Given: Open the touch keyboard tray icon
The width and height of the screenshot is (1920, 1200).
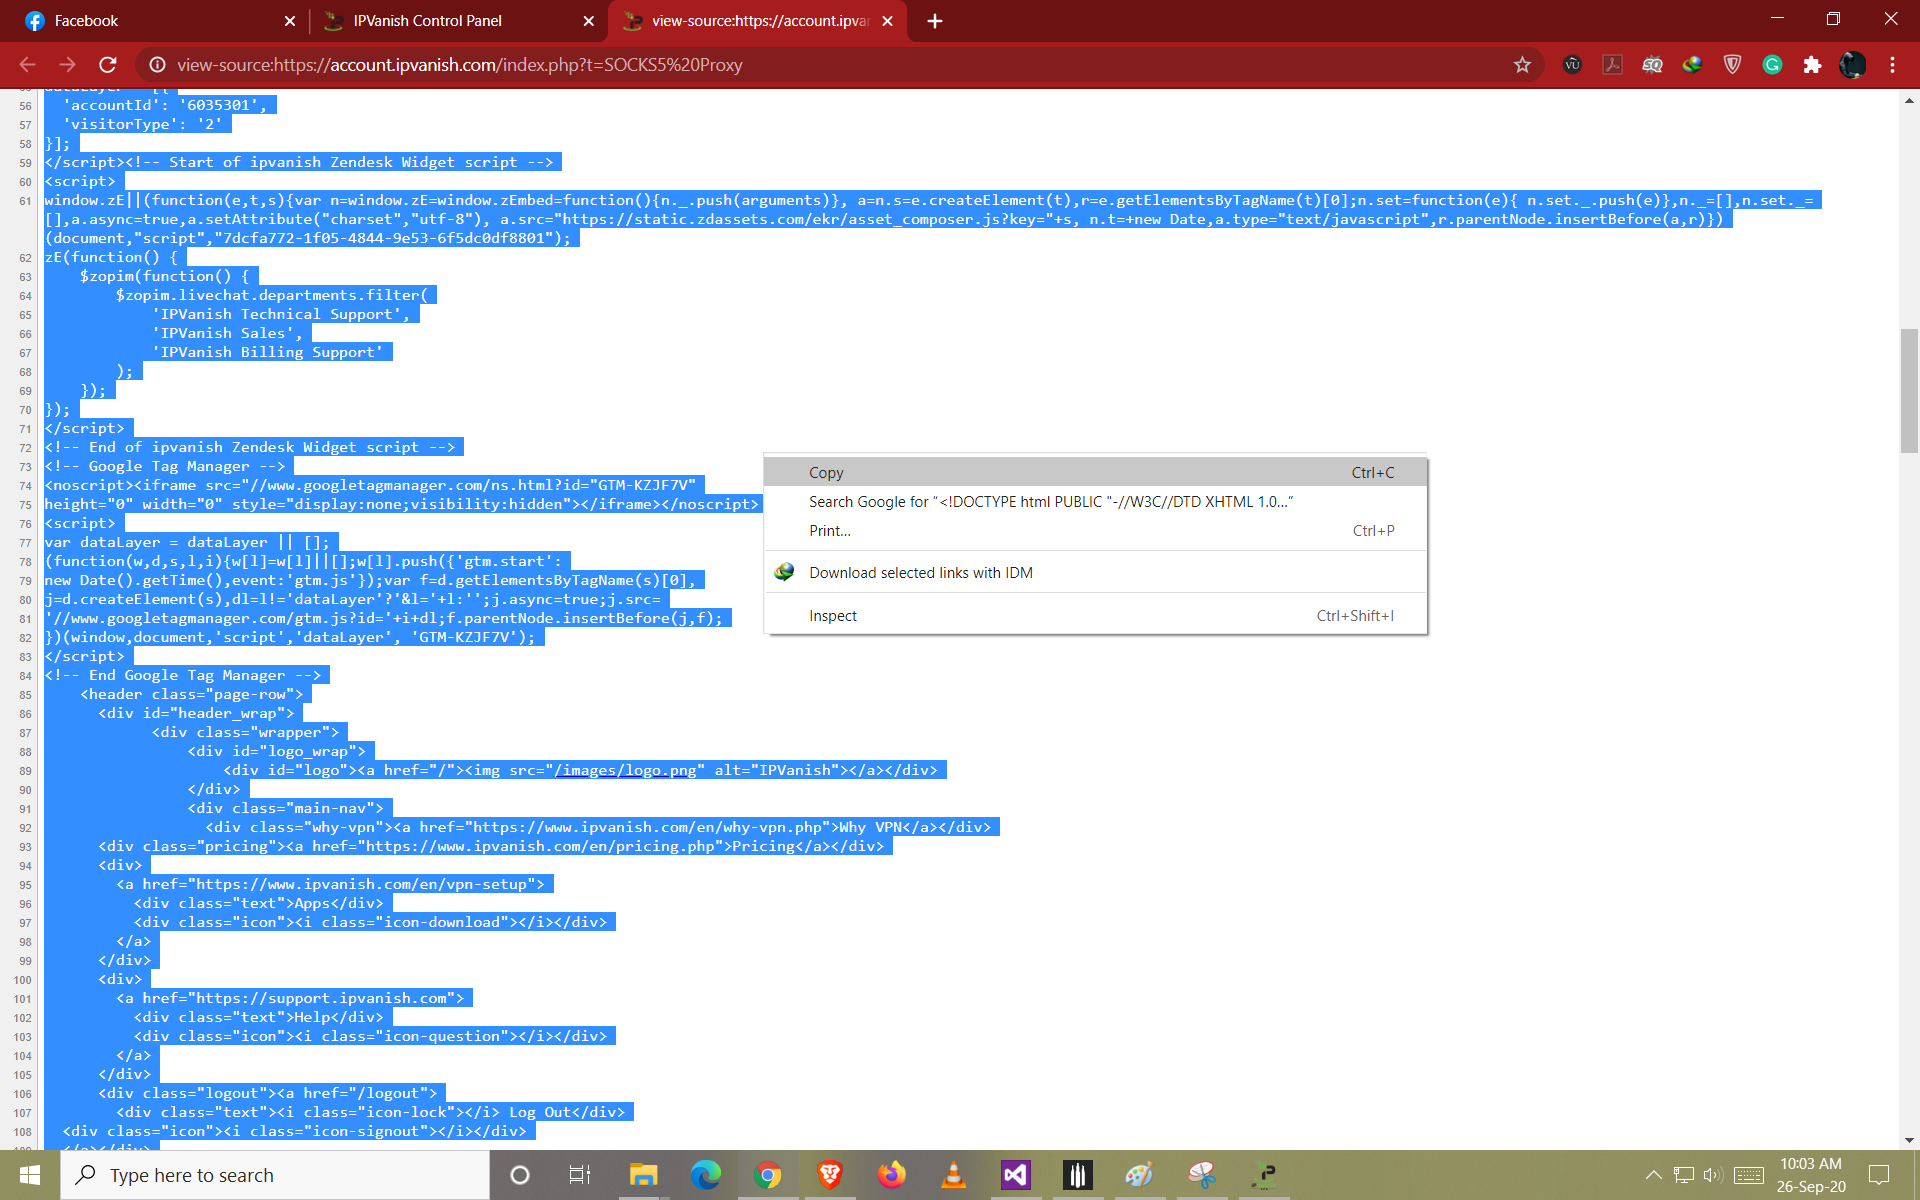Looking at the screenshot, I should (1749, 1175).
